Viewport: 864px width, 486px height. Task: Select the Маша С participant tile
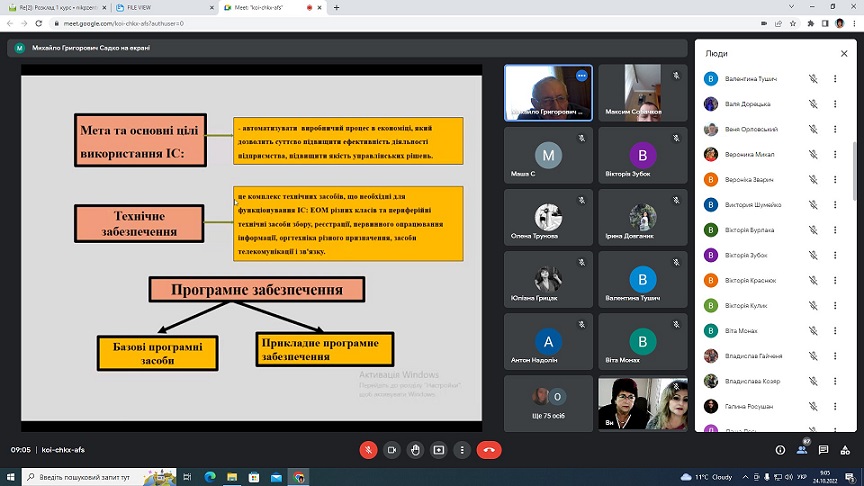click(548, 155)
